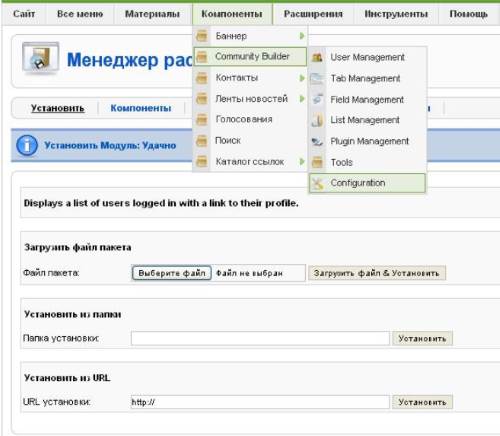500x436 pixels.
Task: Open the Сайт menu
Action: [x=24, y=14]
